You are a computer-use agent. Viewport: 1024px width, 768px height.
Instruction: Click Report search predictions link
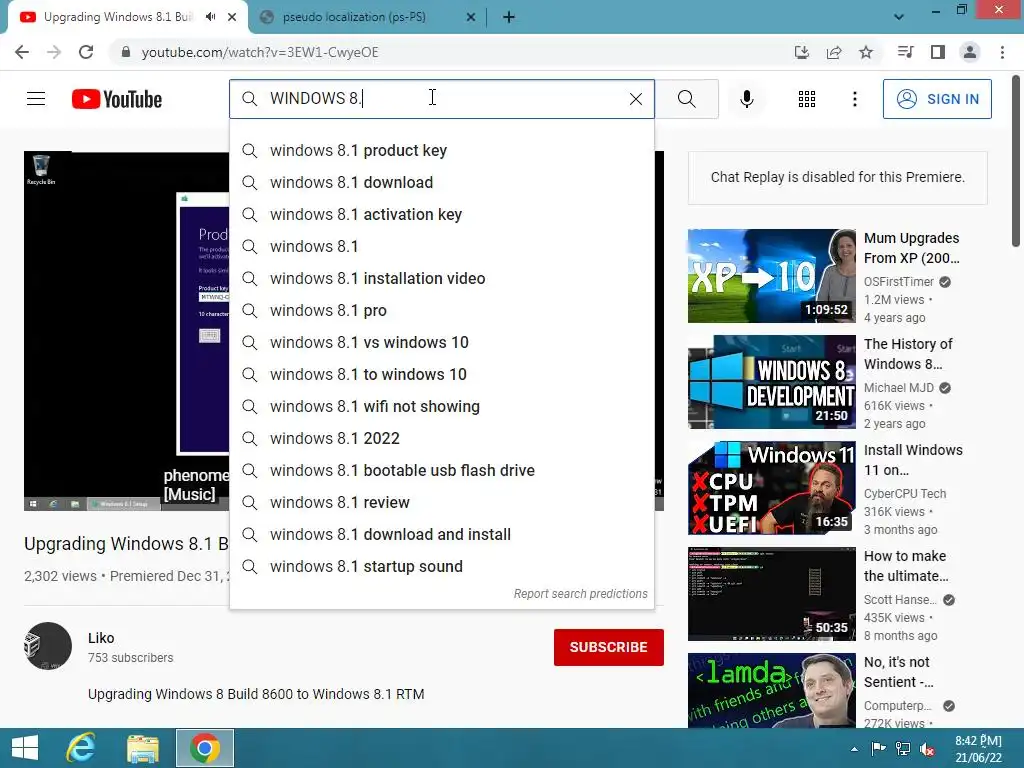[x=580, y=594]
